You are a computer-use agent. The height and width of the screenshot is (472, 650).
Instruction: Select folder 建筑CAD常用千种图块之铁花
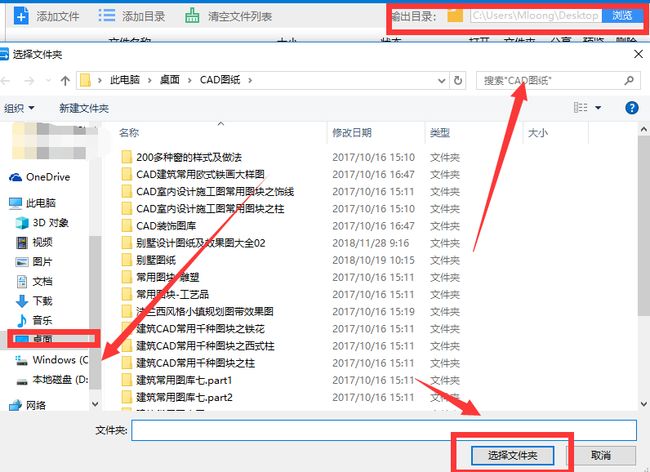[x=193, y=329]
